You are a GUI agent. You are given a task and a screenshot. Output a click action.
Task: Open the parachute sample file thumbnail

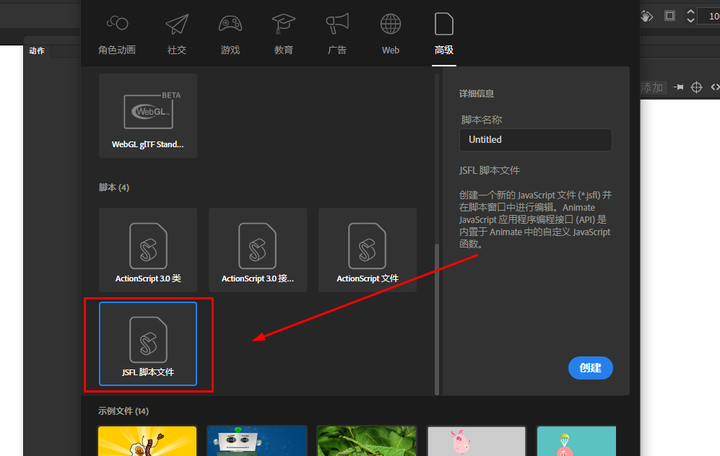[x=576, y=441]
